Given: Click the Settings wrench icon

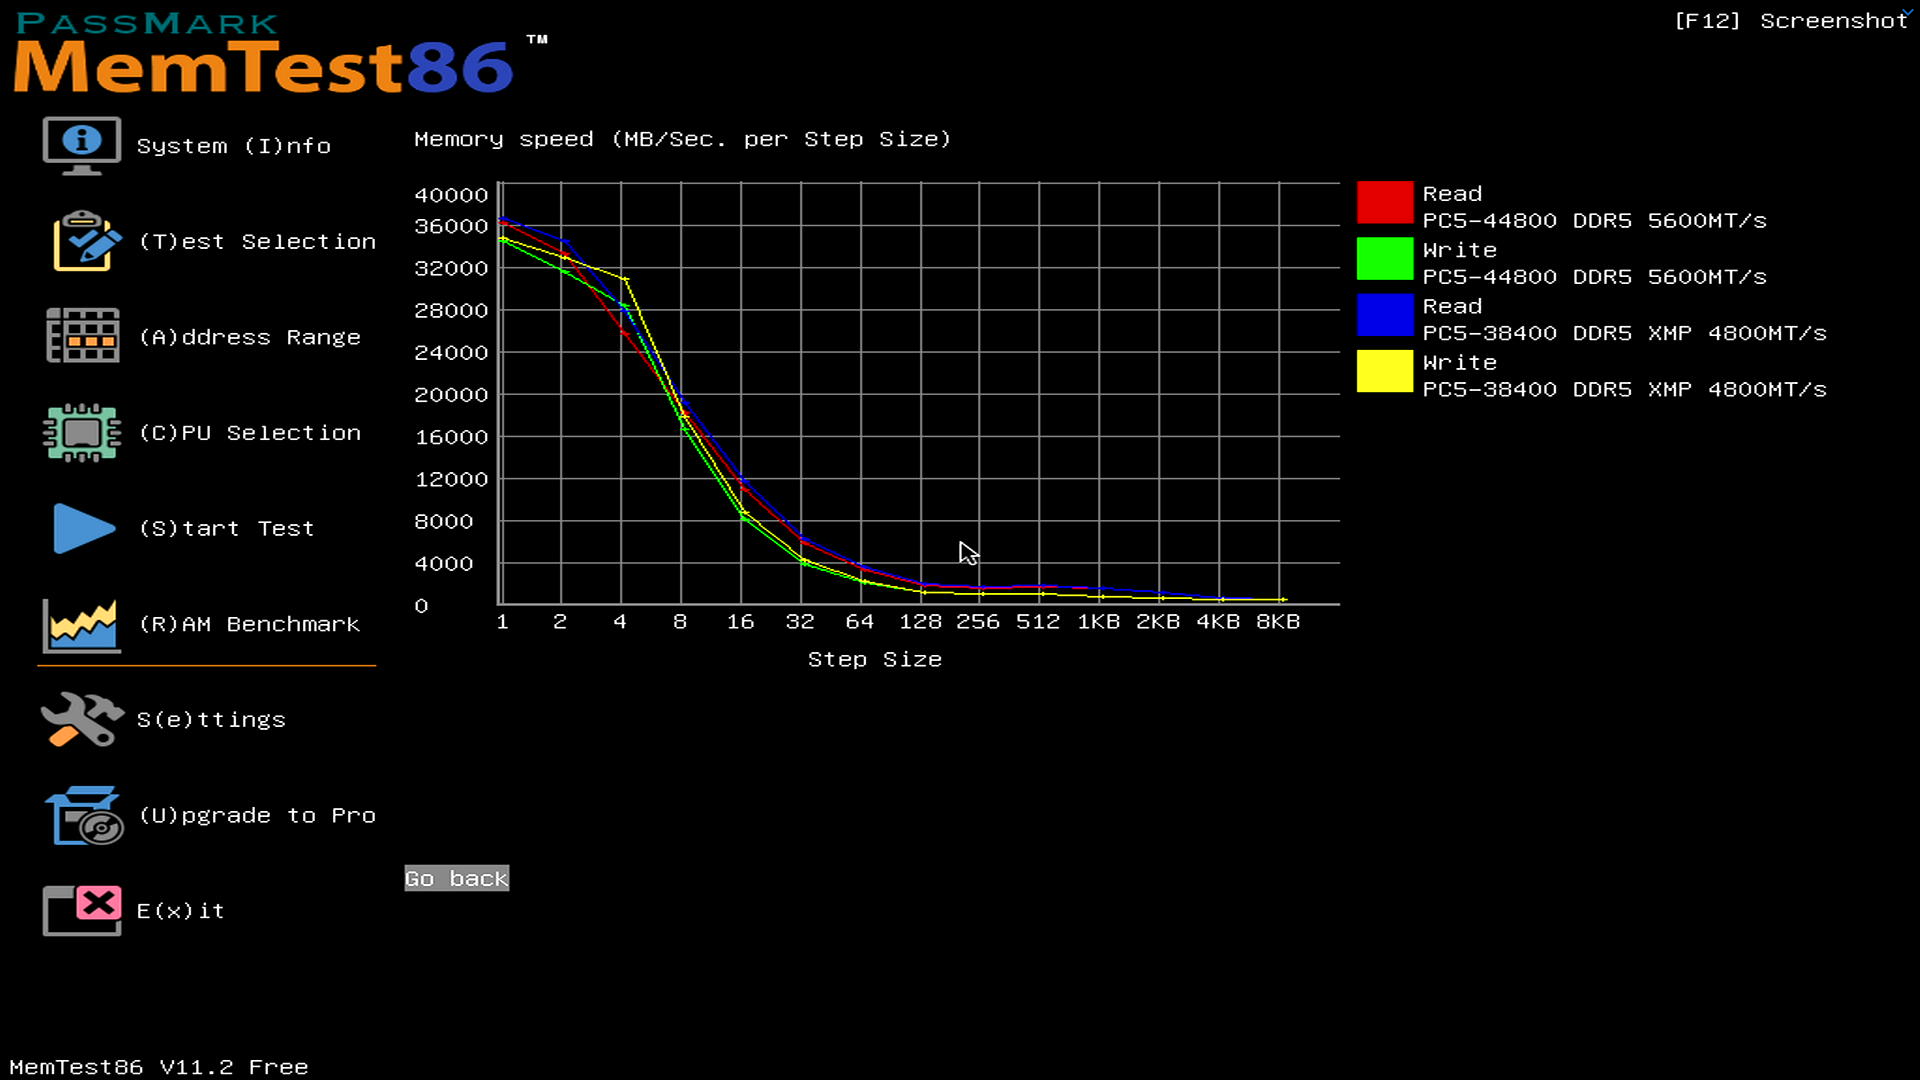Looking at the screenshot, I should tap(81, 719).
